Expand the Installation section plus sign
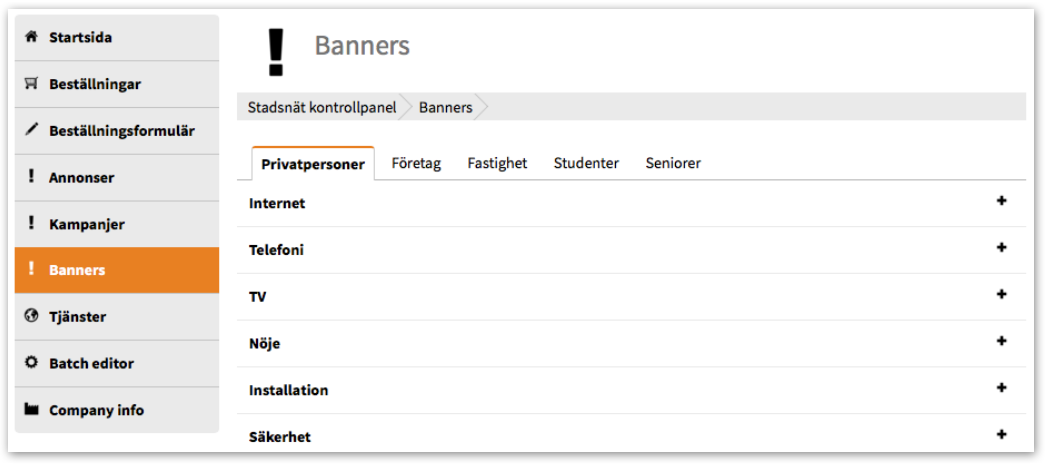Viewport: 1047px width, 464px height. click(x=1001, y=388)
